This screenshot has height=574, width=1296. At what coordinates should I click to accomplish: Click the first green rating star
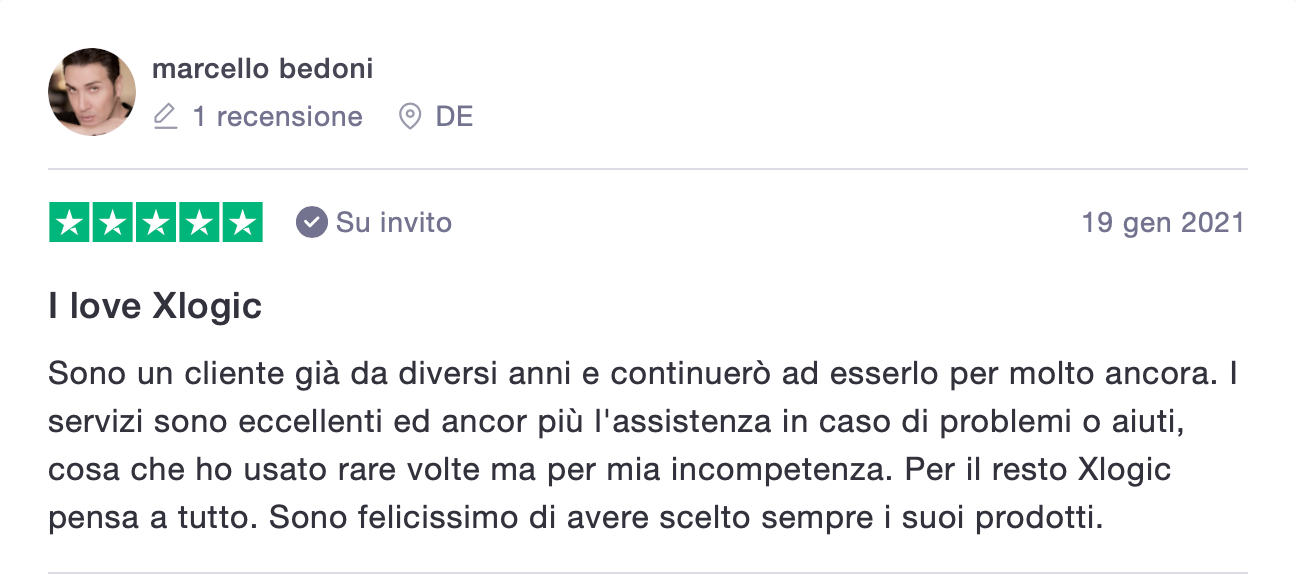tap(69, 222)
